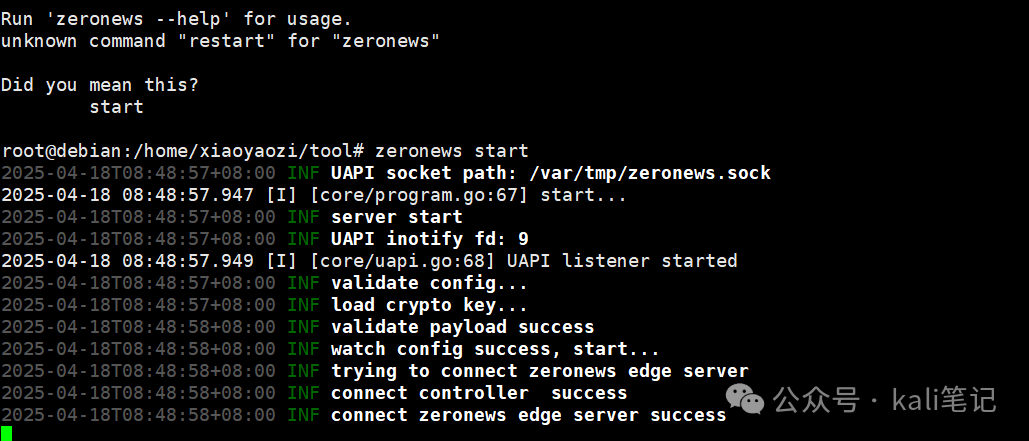Click the "validate payload success" log message
The image size is (1029, 441).
click(x=462, y=327)
